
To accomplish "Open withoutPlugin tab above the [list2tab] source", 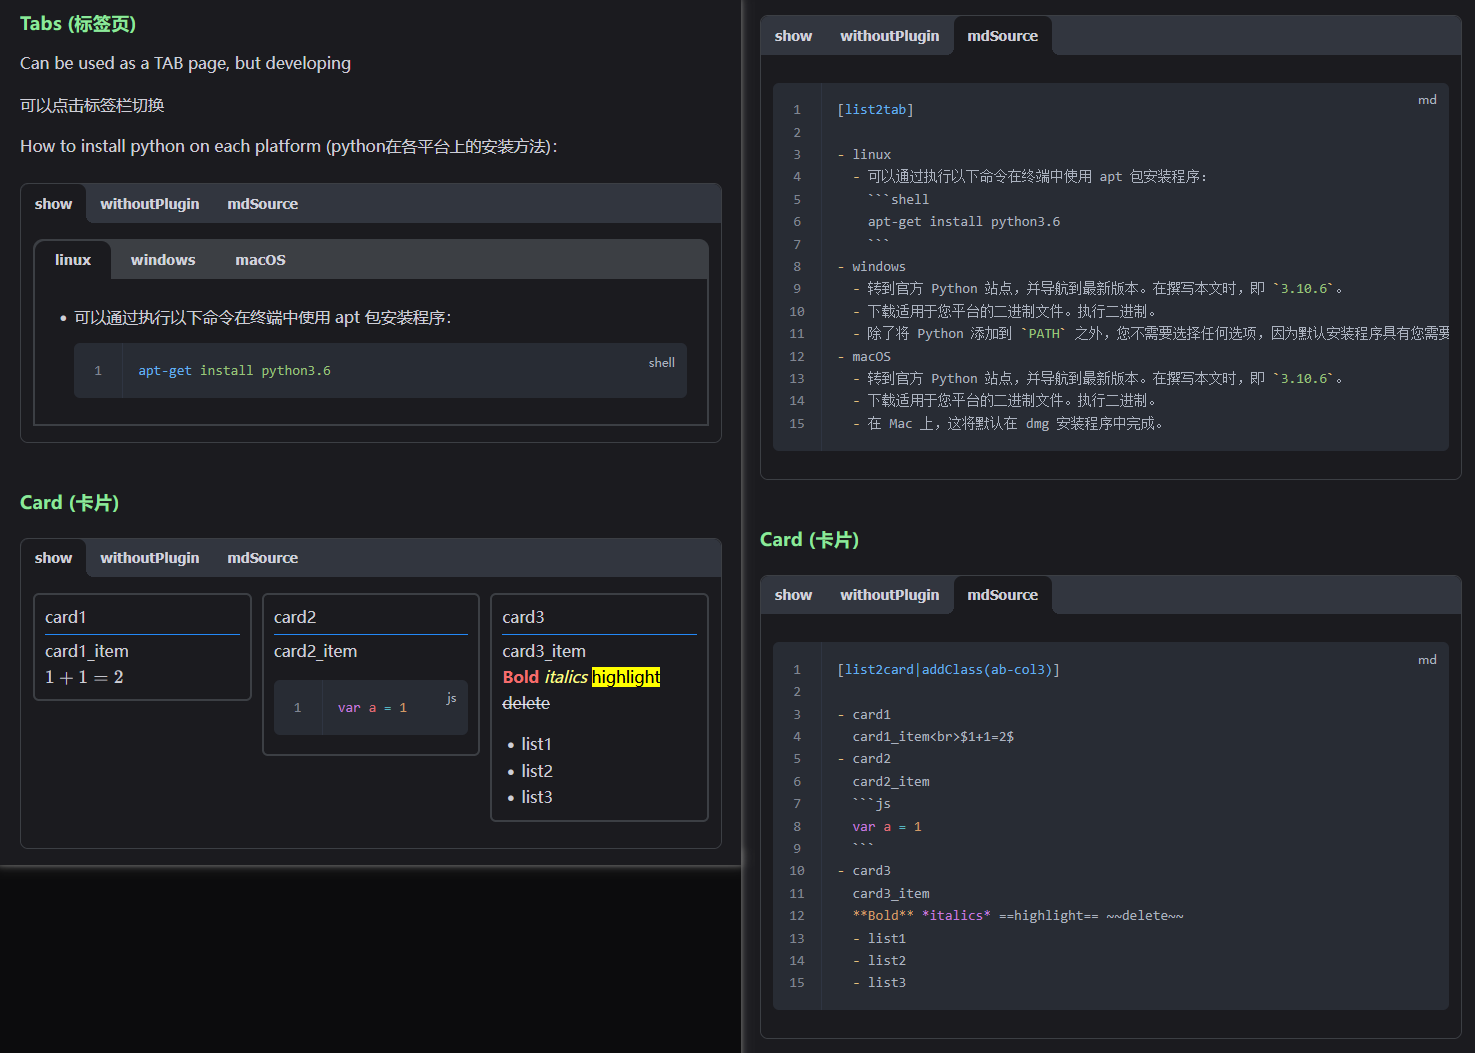I will [889, 36].
